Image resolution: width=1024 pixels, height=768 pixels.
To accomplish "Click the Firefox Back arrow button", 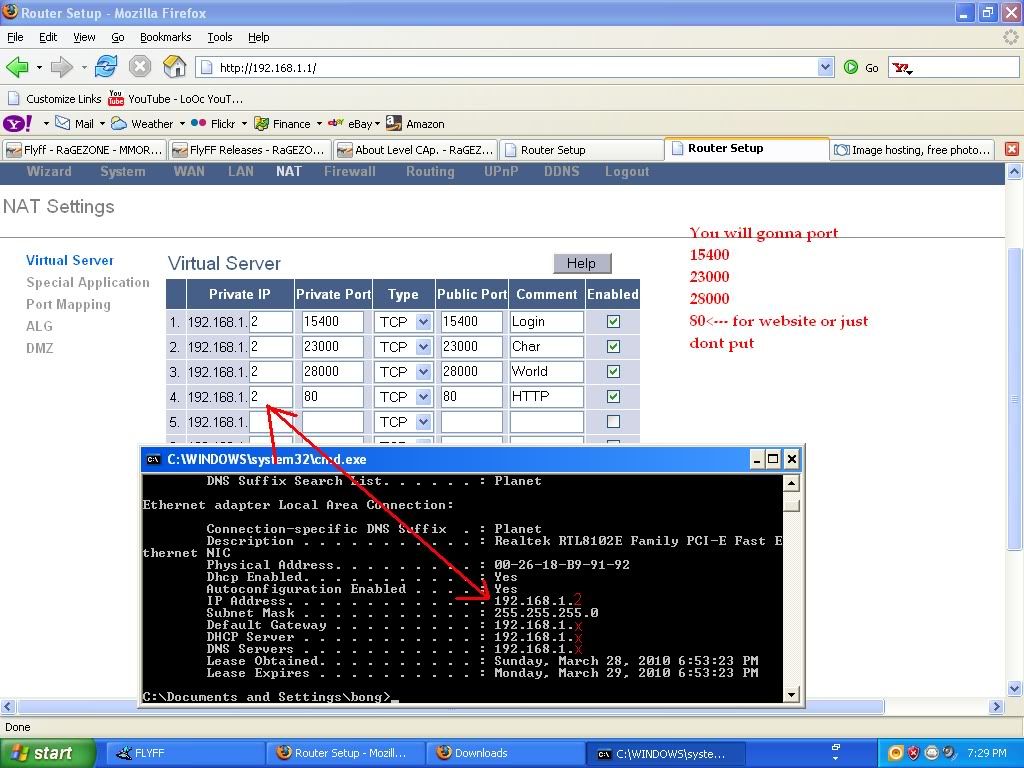I will (17, 67).
